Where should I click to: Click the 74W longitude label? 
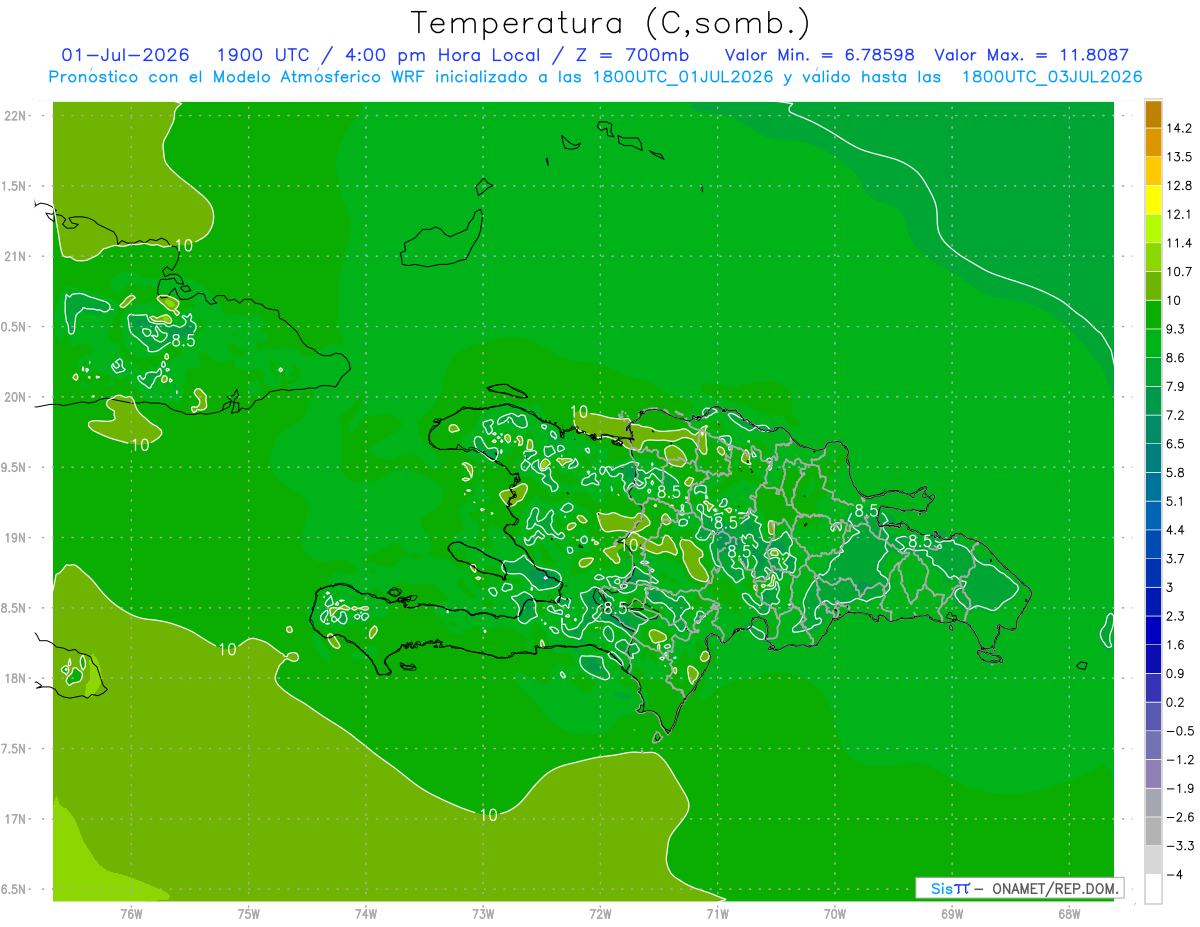(x=366, y=913)
